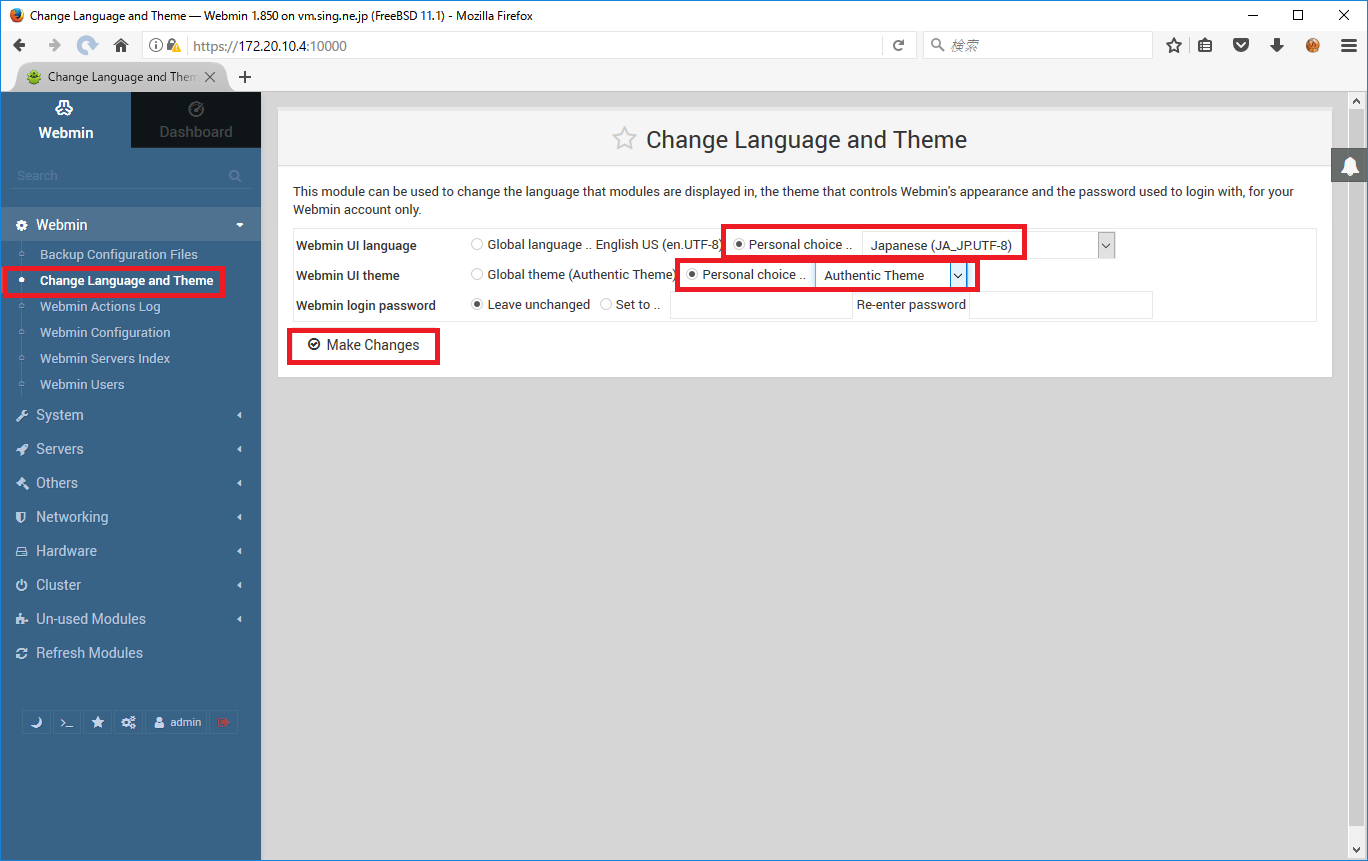Click the Re-enter password field
The height and width of the screenshot is (861, 1368).
tap(1061, 305)
